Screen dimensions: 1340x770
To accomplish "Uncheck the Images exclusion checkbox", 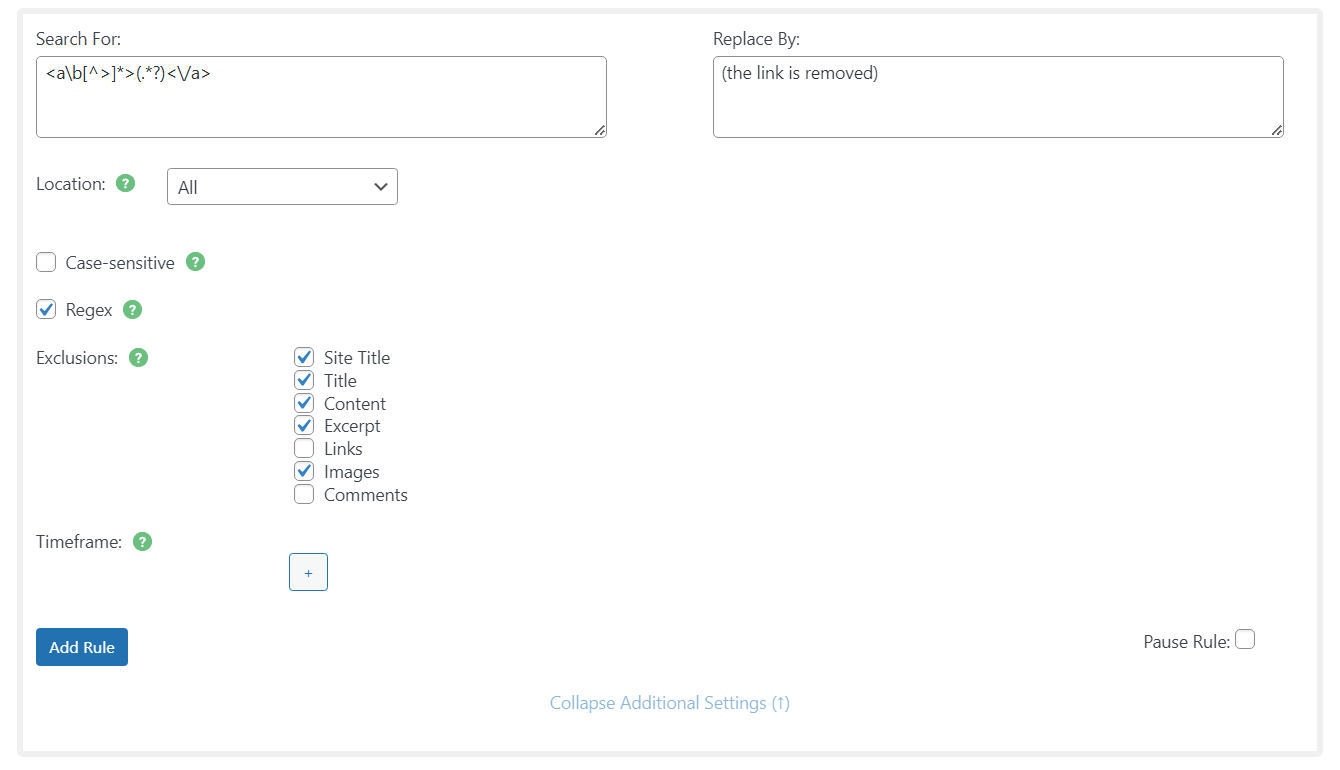I will click(304, 471).
